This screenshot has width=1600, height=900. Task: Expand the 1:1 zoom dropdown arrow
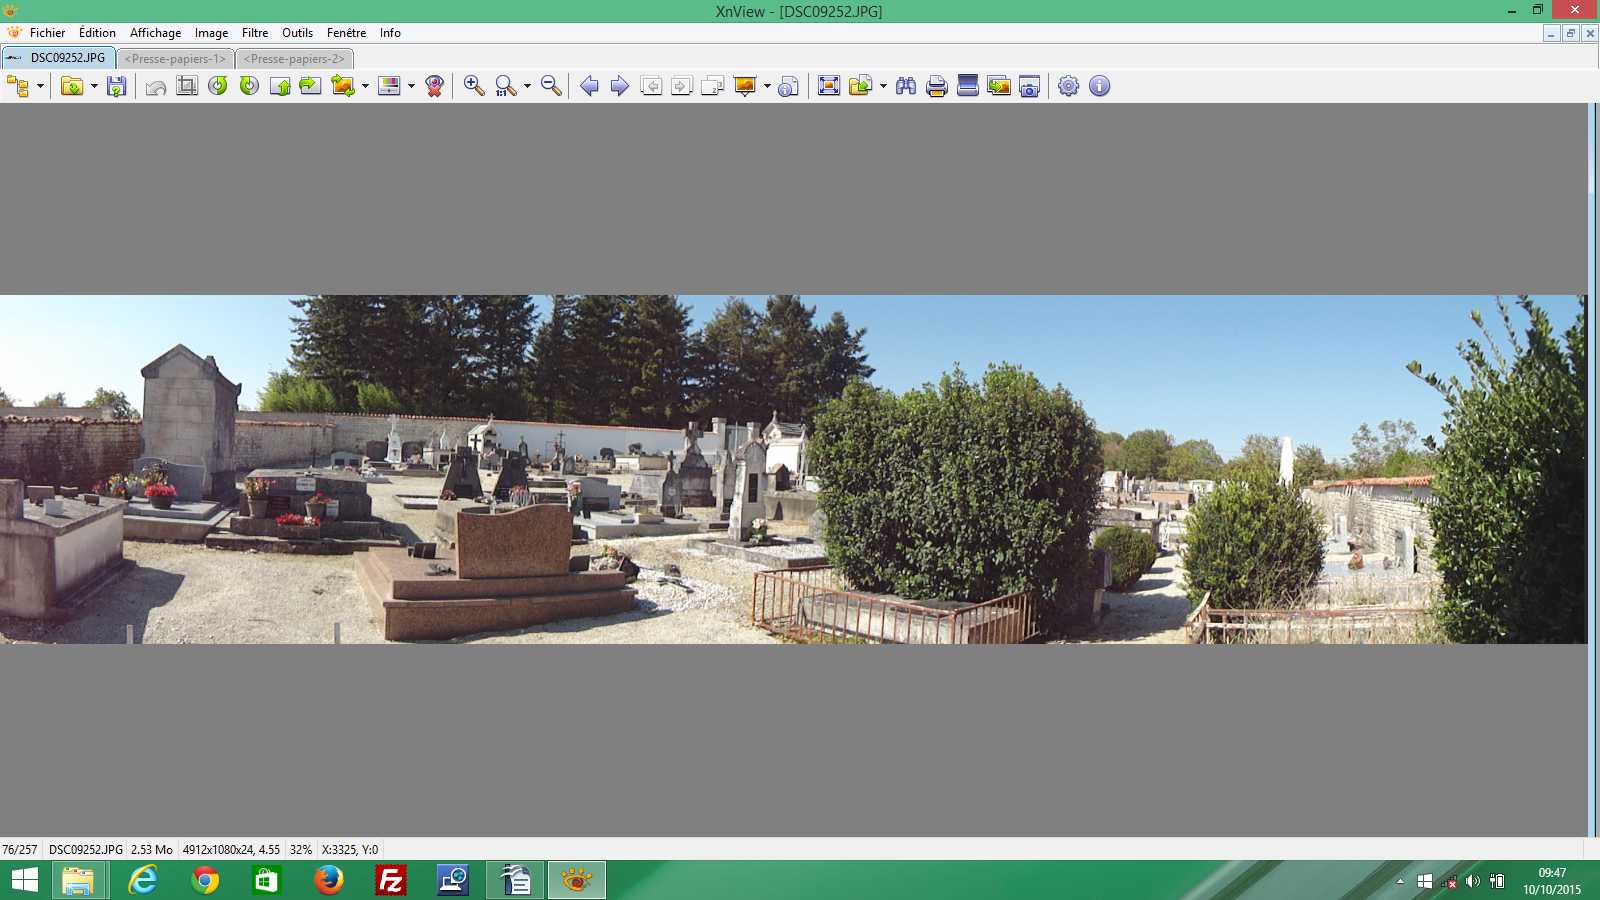click(527, 86)
